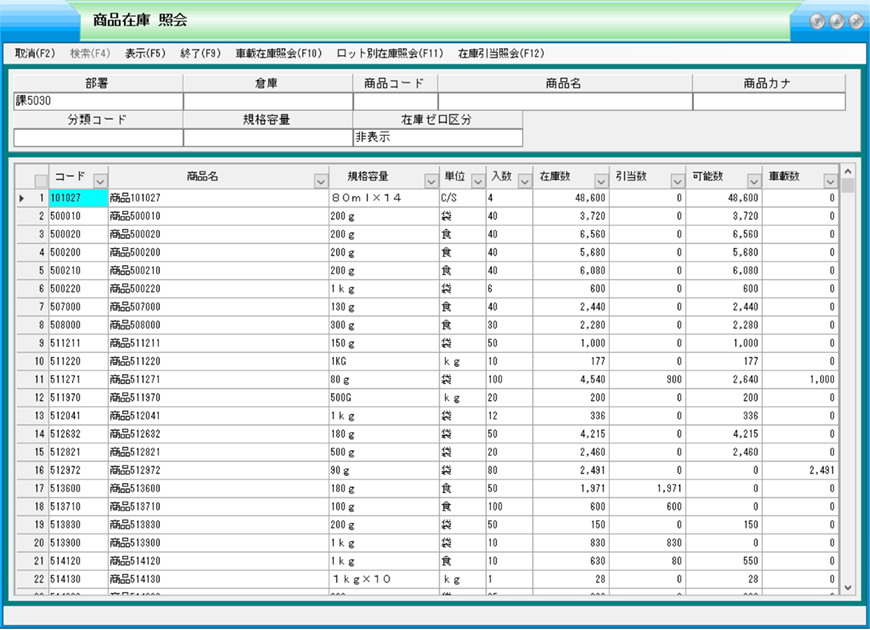Click product name 商品508000
The width and height of the screenshot is (870, 630).
coord(135,325)
